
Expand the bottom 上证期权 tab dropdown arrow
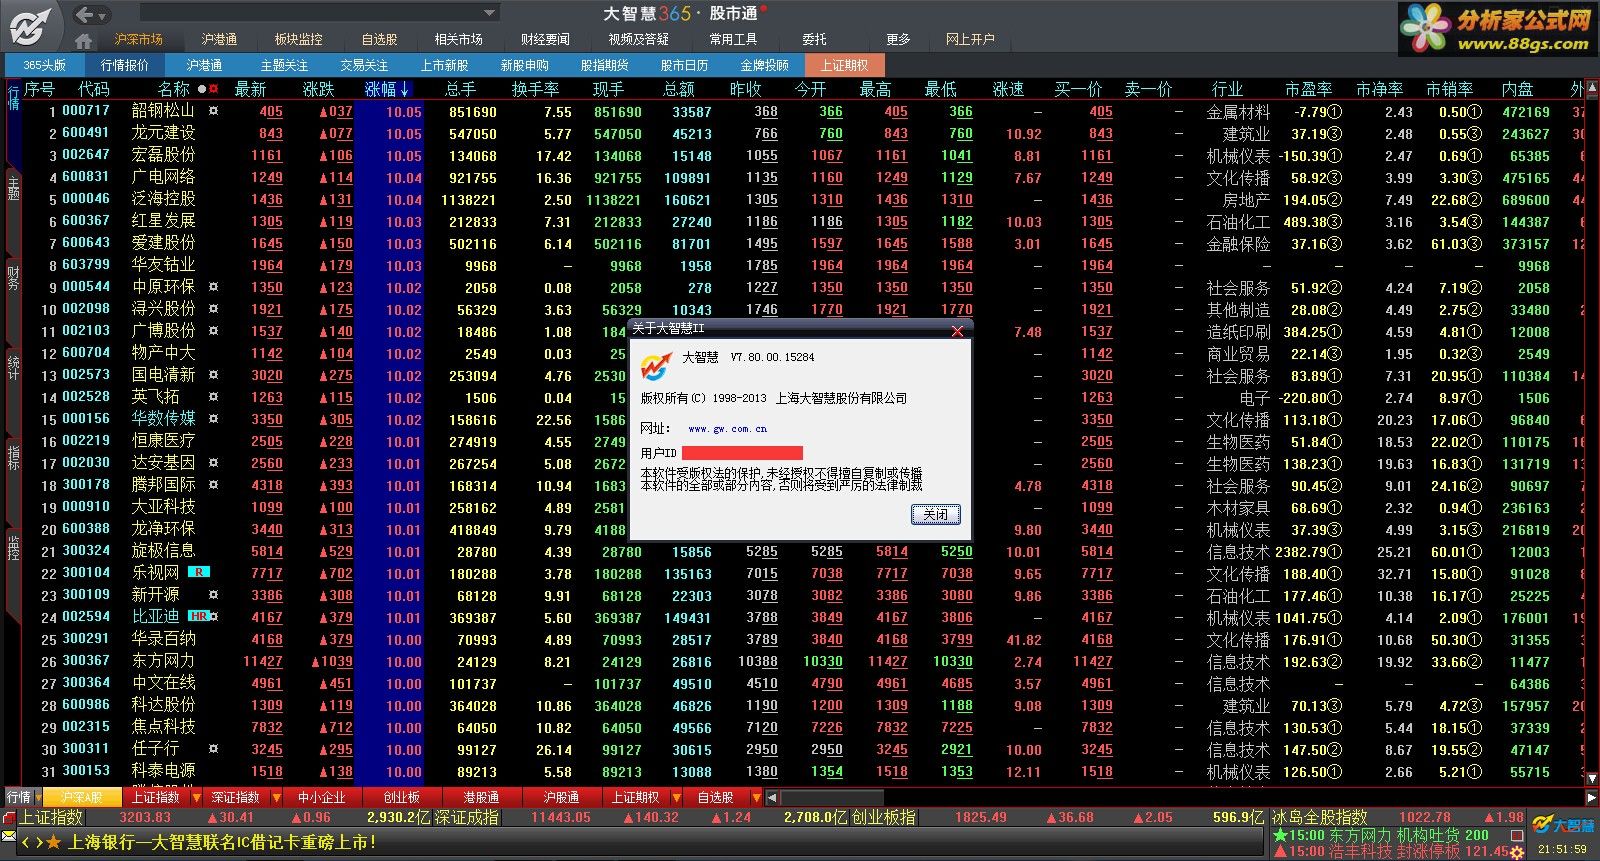pyautogui.click(x=675, y=798)
